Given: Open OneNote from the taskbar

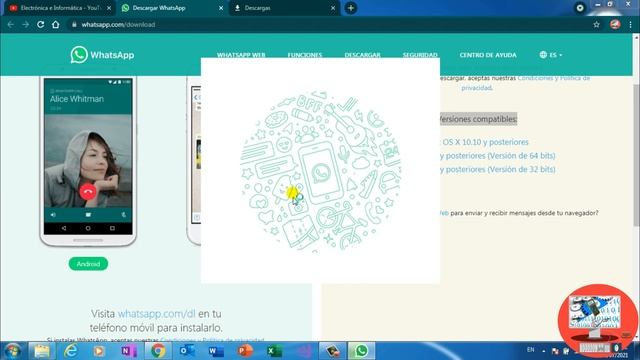Looking at the screenshot, I should [x=129, y=351].
